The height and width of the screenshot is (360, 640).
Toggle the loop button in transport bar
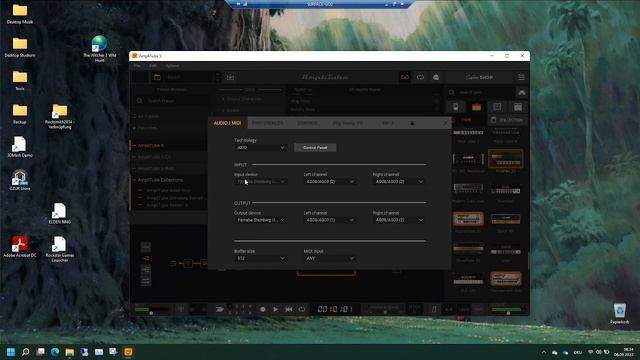(x=302, y=309)
